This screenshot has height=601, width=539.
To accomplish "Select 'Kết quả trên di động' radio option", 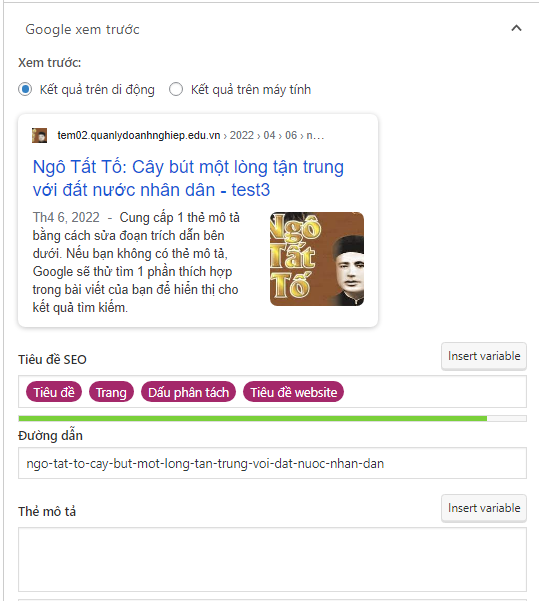I will pos(25,89).
